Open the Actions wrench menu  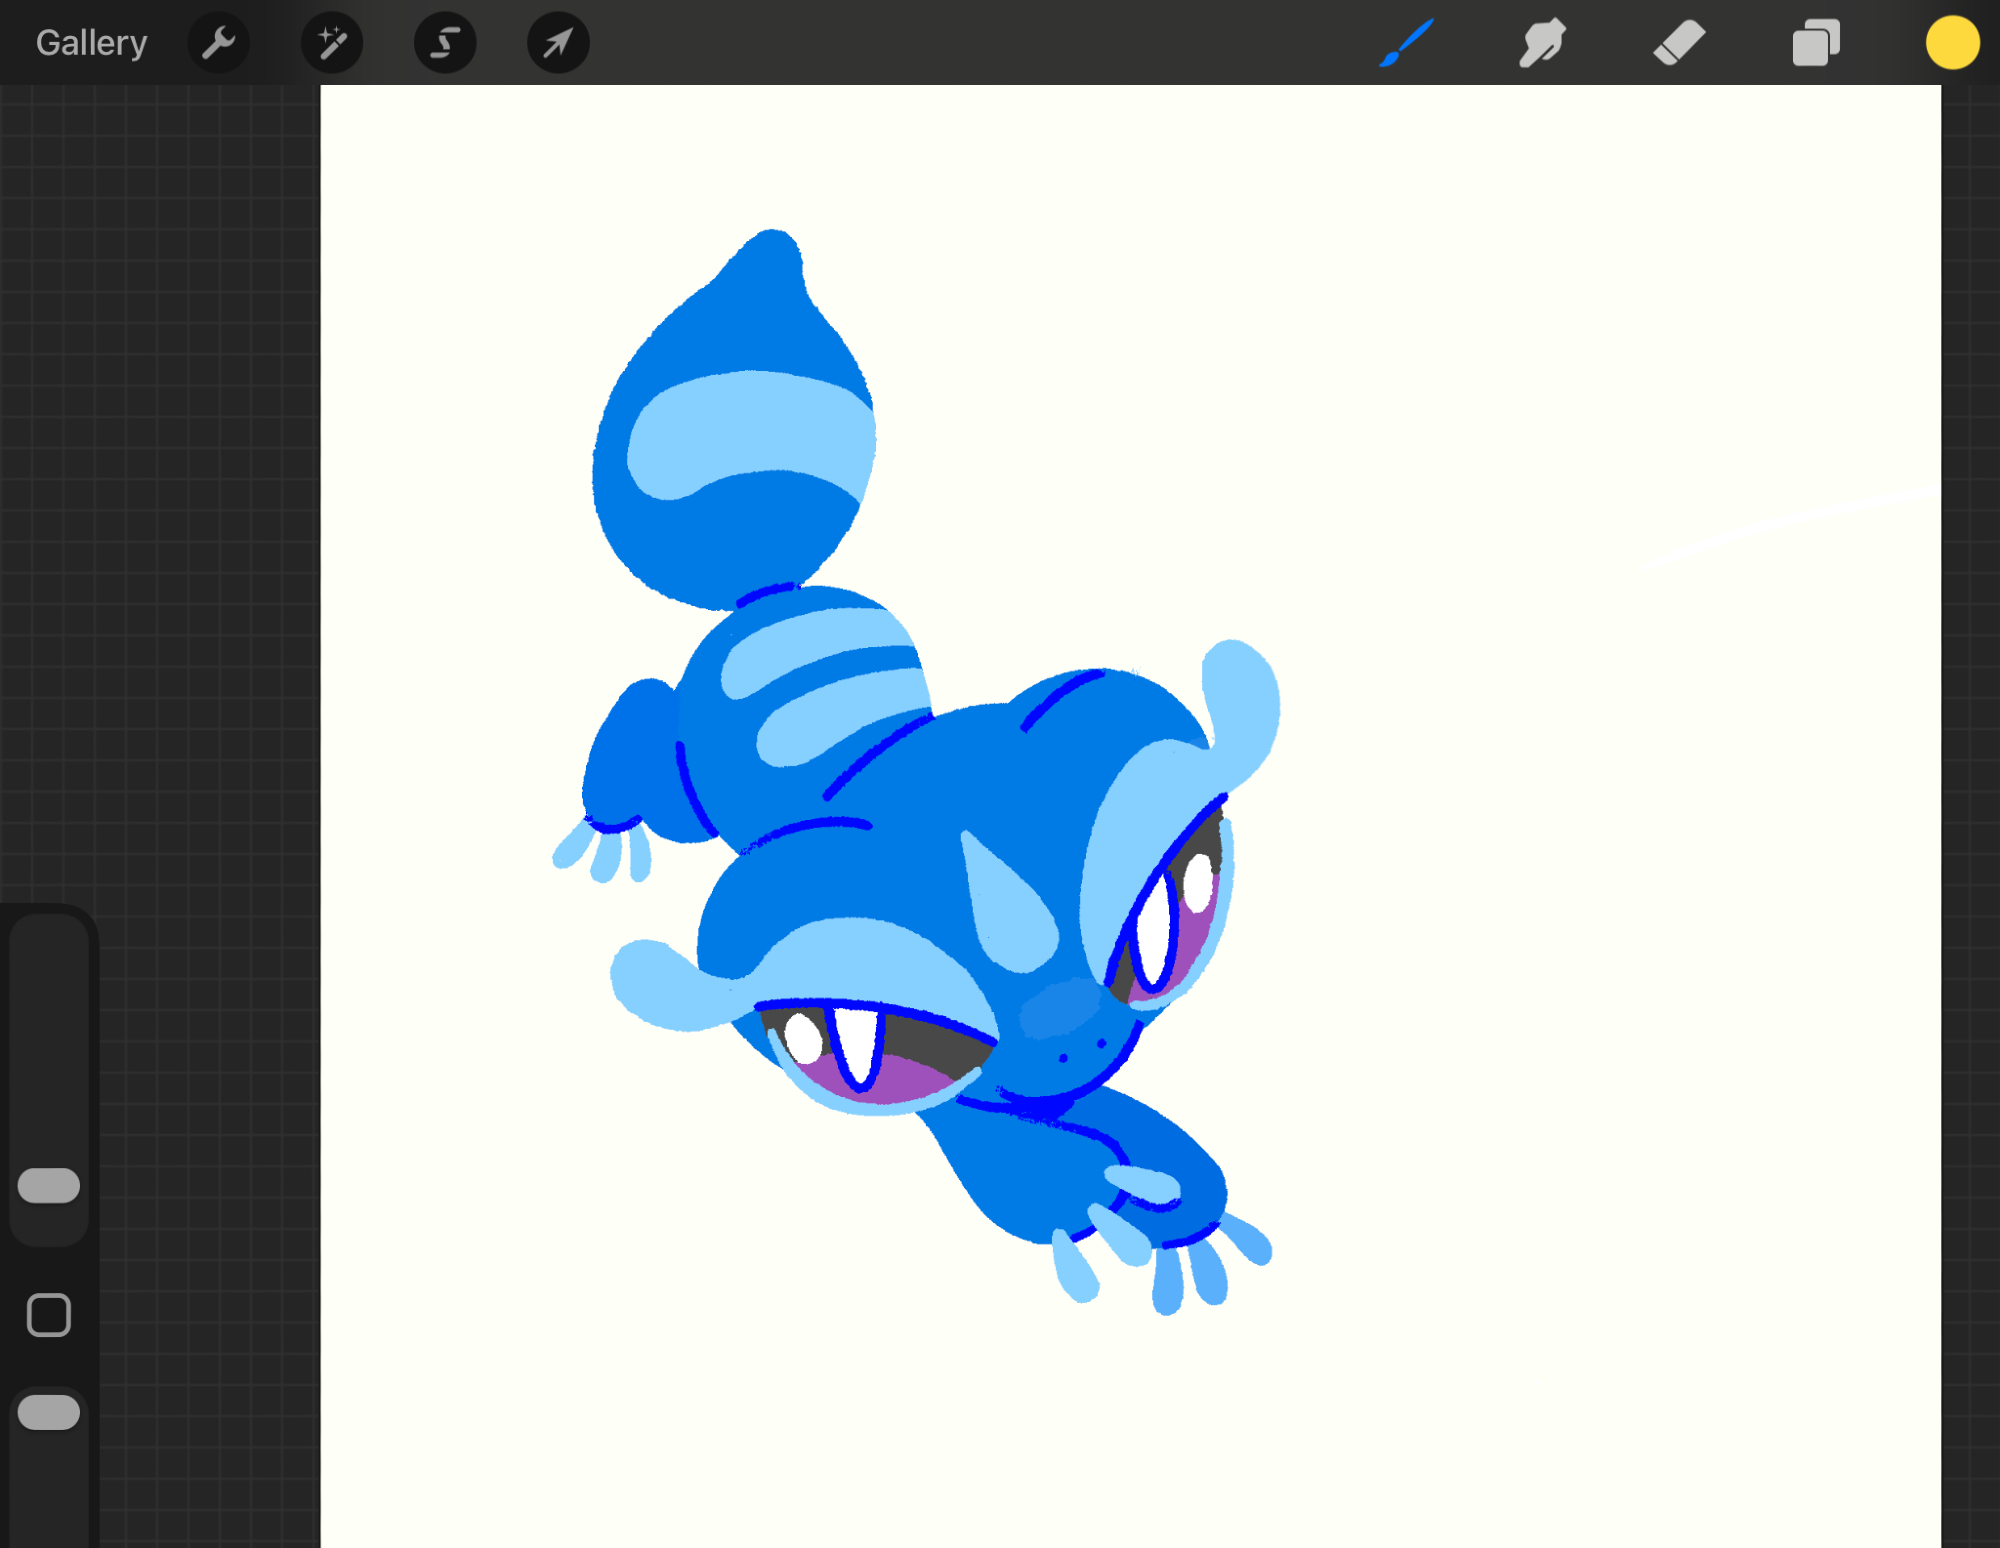218,43
